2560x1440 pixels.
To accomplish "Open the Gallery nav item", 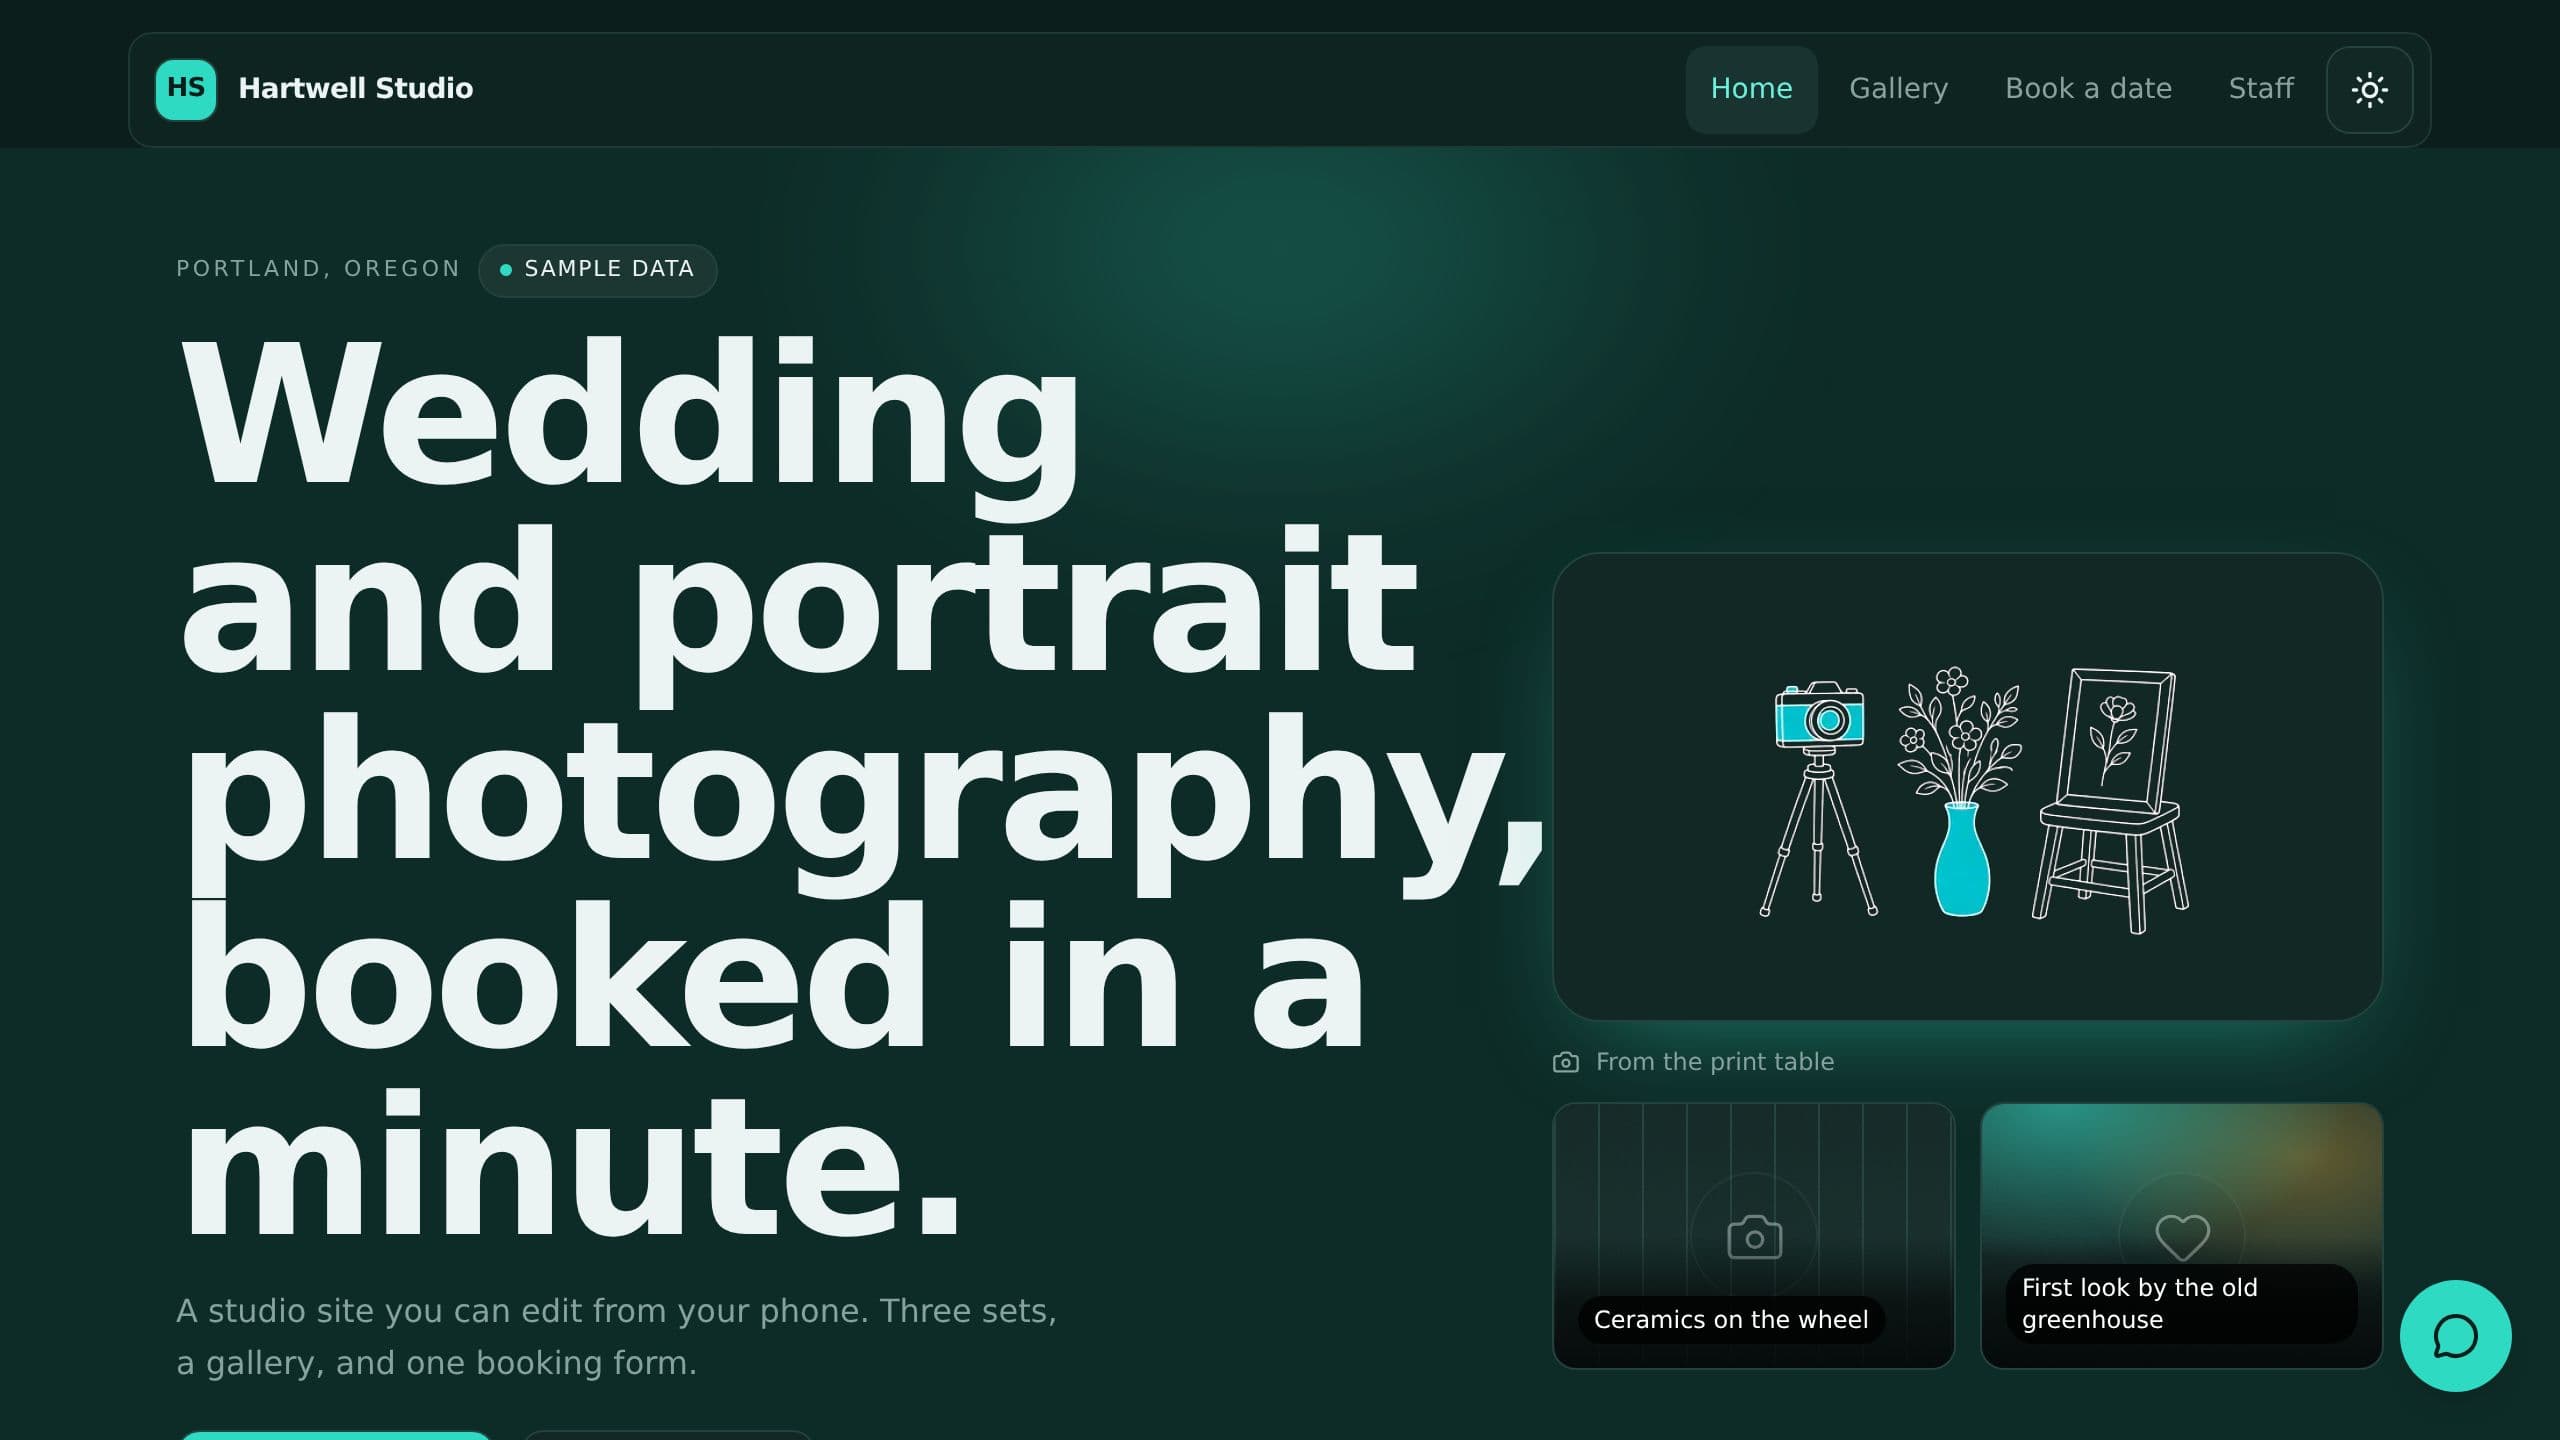I will click(x=1898, y=89).
